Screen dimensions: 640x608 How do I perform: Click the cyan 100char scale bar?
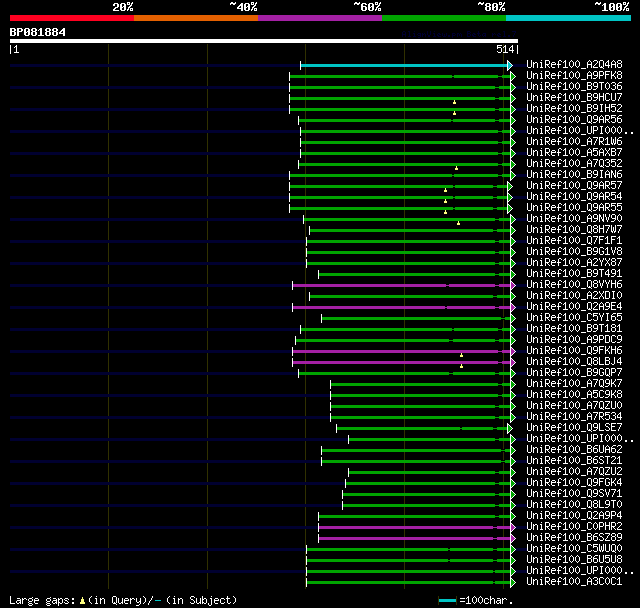point(448,600)
